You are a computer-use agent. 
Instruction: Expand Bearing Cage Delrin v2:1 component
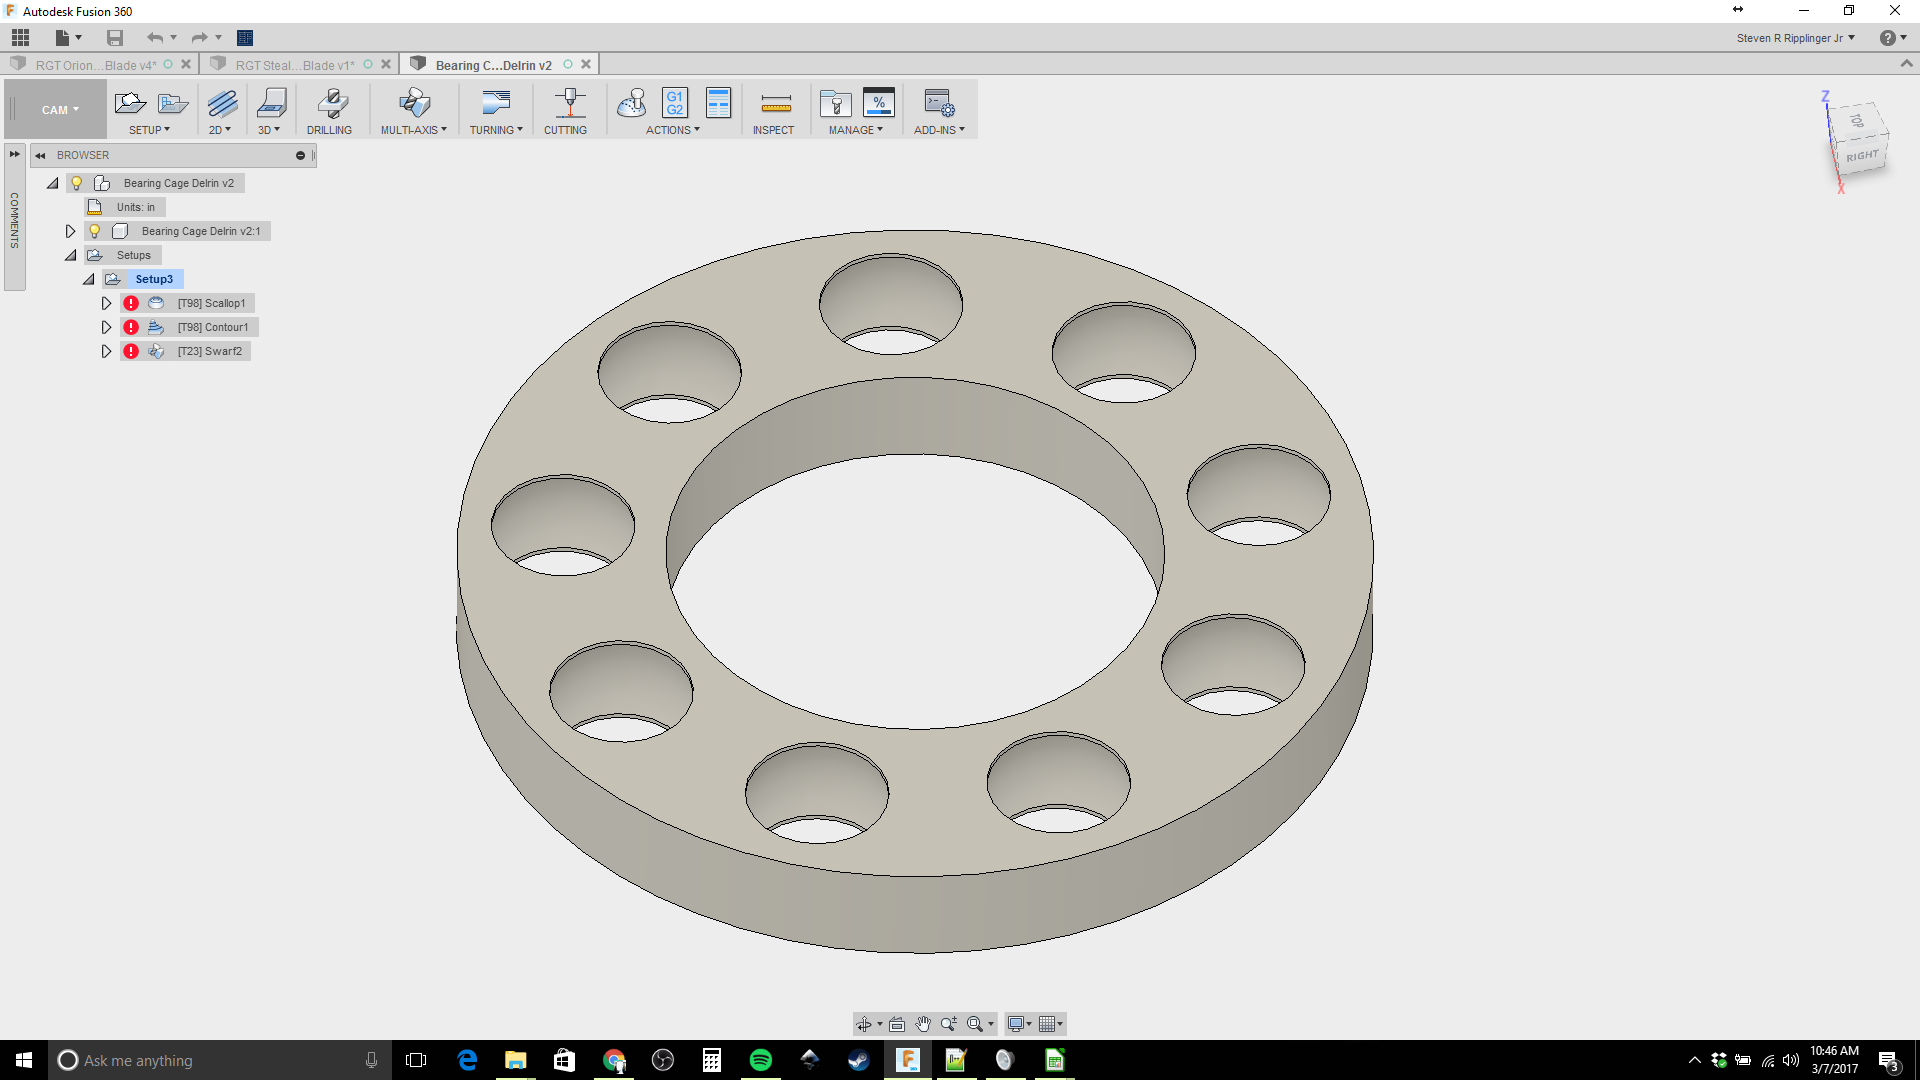pyautogui.click(x=70, y=231)
